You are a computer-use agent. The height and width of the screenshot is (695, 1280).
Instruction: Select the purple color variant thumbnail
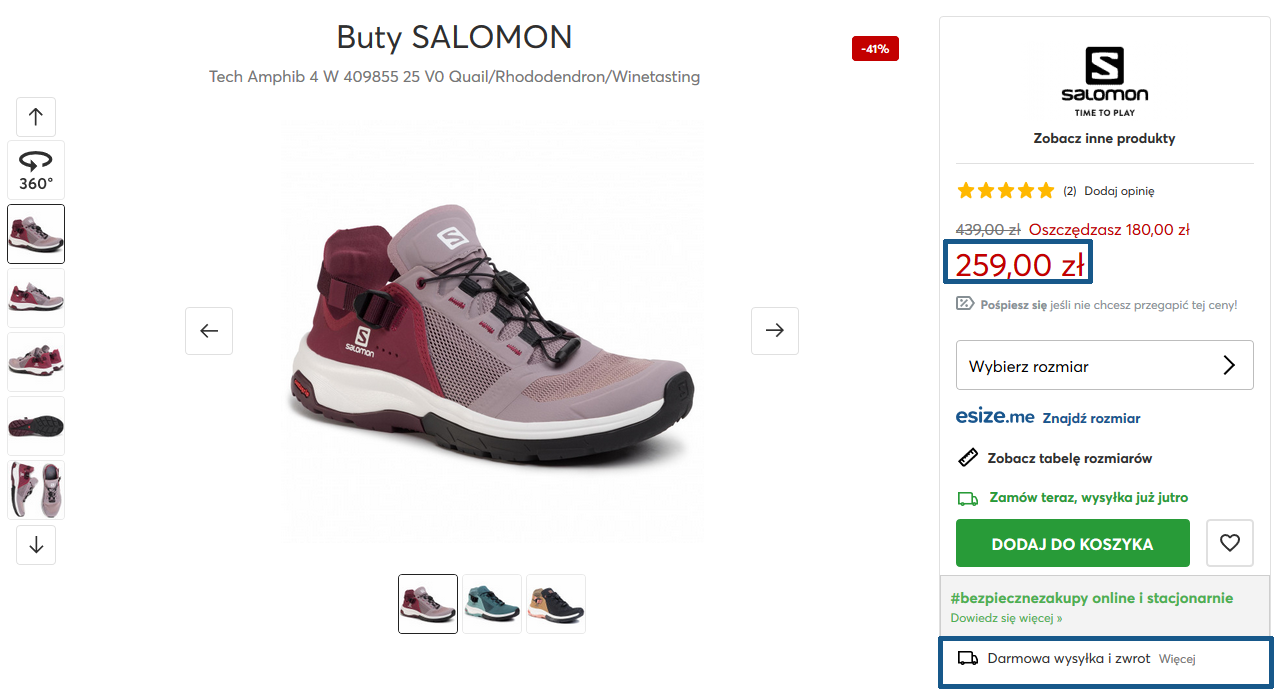click(x=428, y=604)
